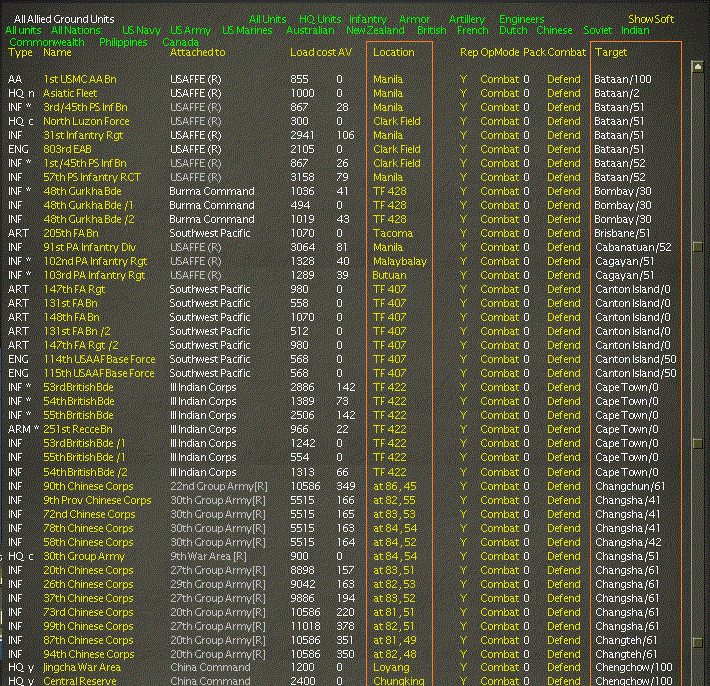Click Bataan/100 target cell

[x=623, y=79]
